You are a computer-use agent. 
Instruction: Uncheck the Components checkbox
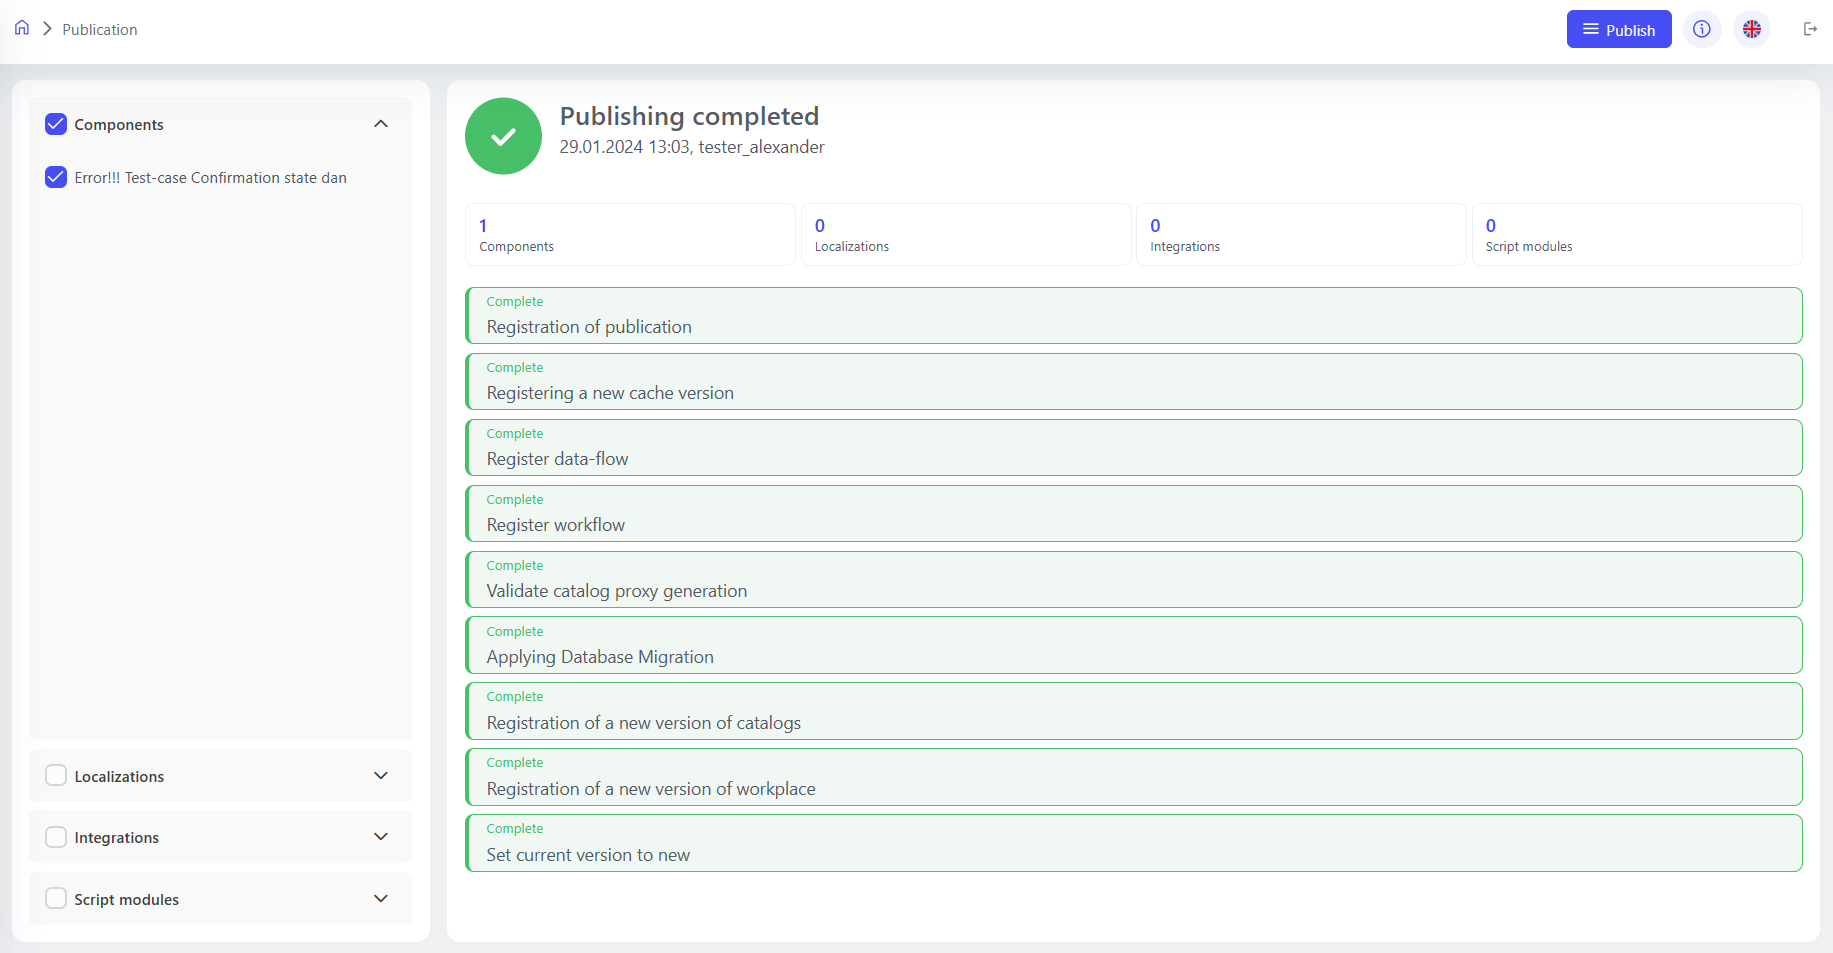(x=56, y=124)
